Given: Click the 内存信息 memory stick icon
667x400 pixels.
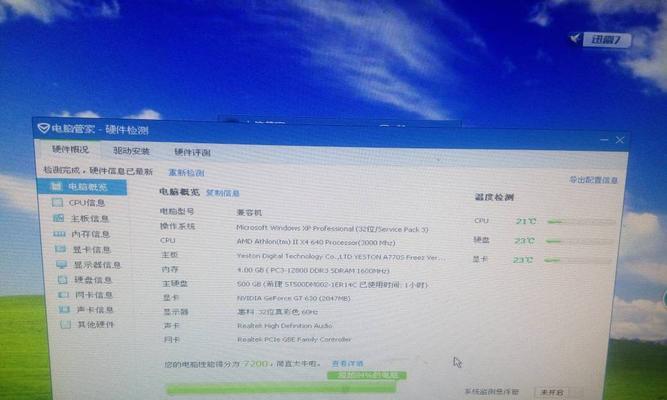Looking at the screenshot, I should 59,234.
